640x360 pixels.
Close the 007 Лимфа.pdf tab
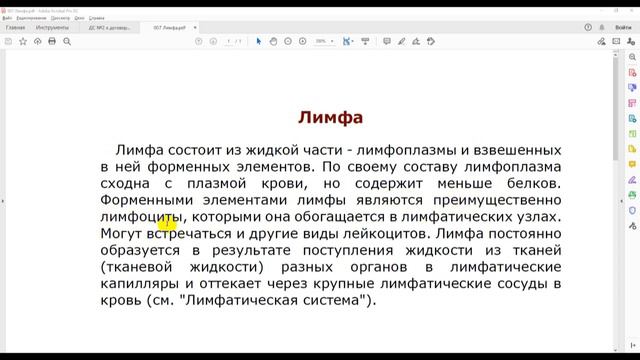[x=195, y=28]
